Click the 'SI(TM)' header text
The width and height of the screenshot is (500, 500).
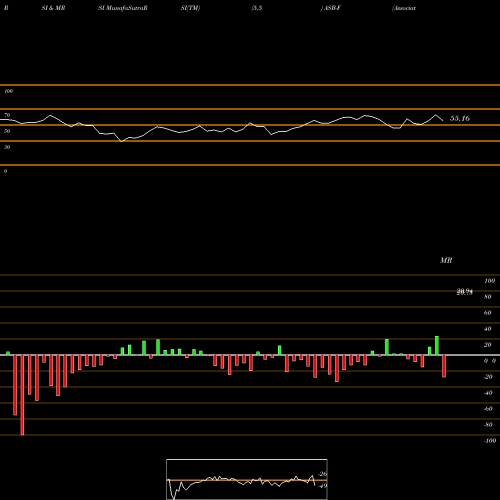click(x=190, y=8)
